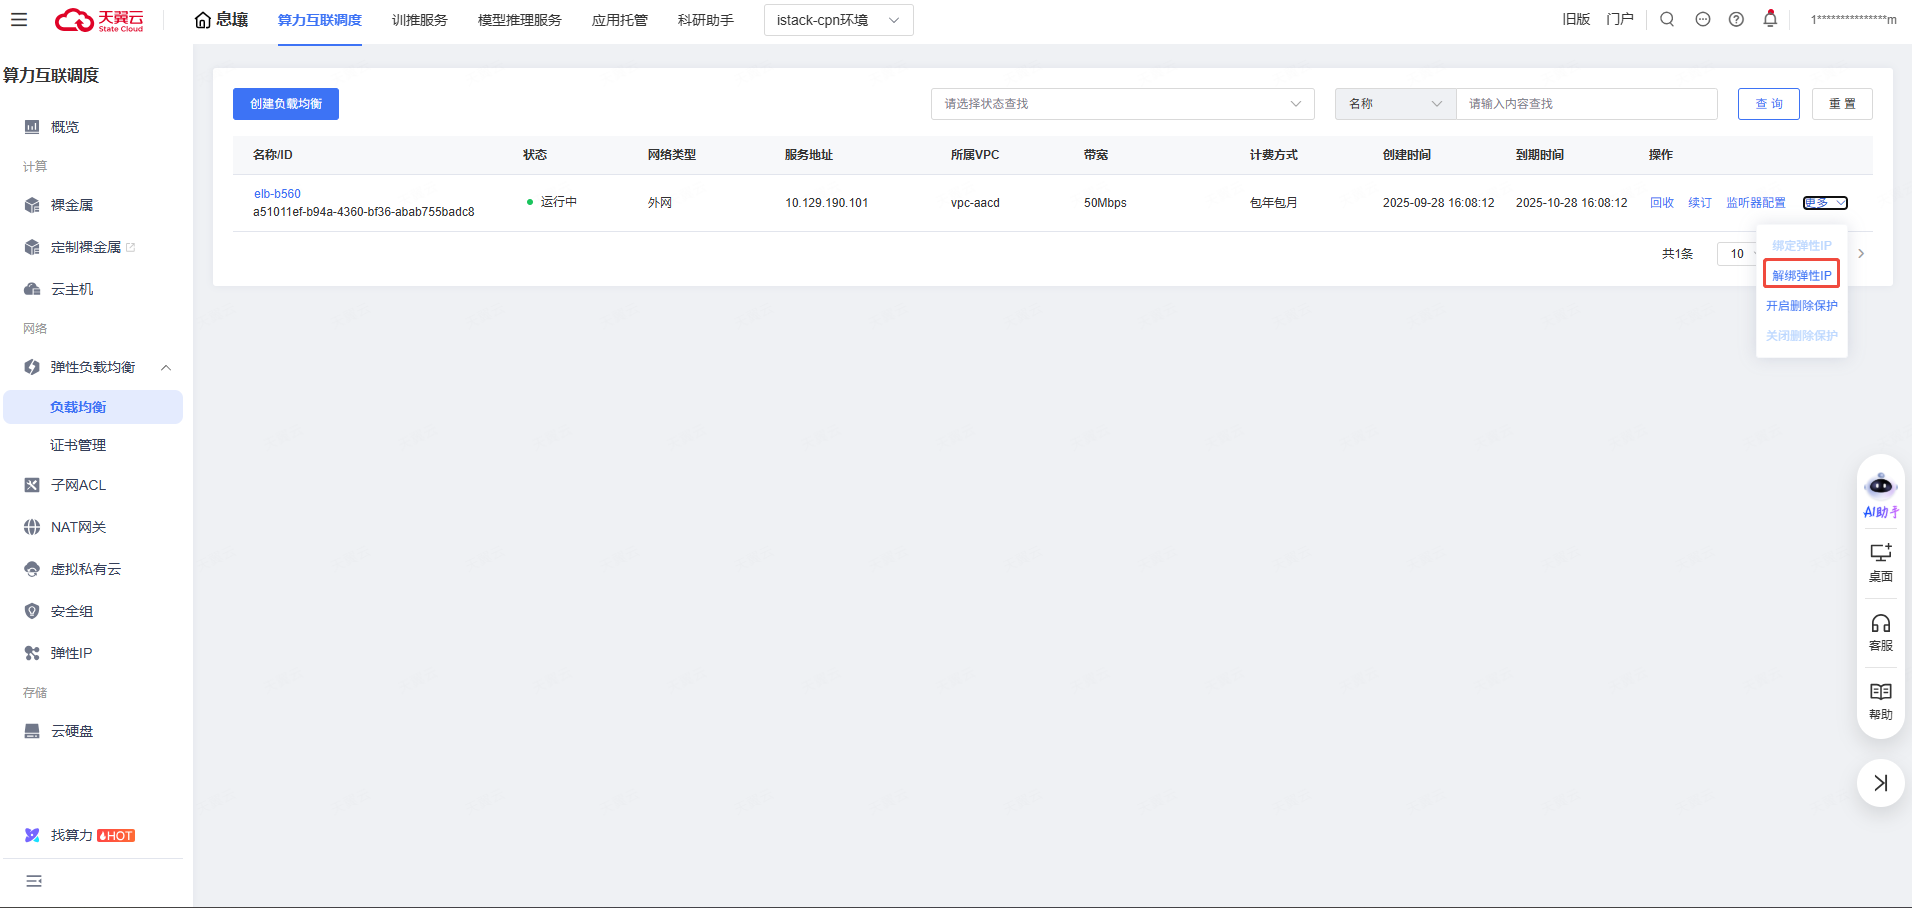The height and width of the screenshot is (908, 1912).
Task: Select 解绑弹性IP from the menu
Action: [x=1801, y=275]
